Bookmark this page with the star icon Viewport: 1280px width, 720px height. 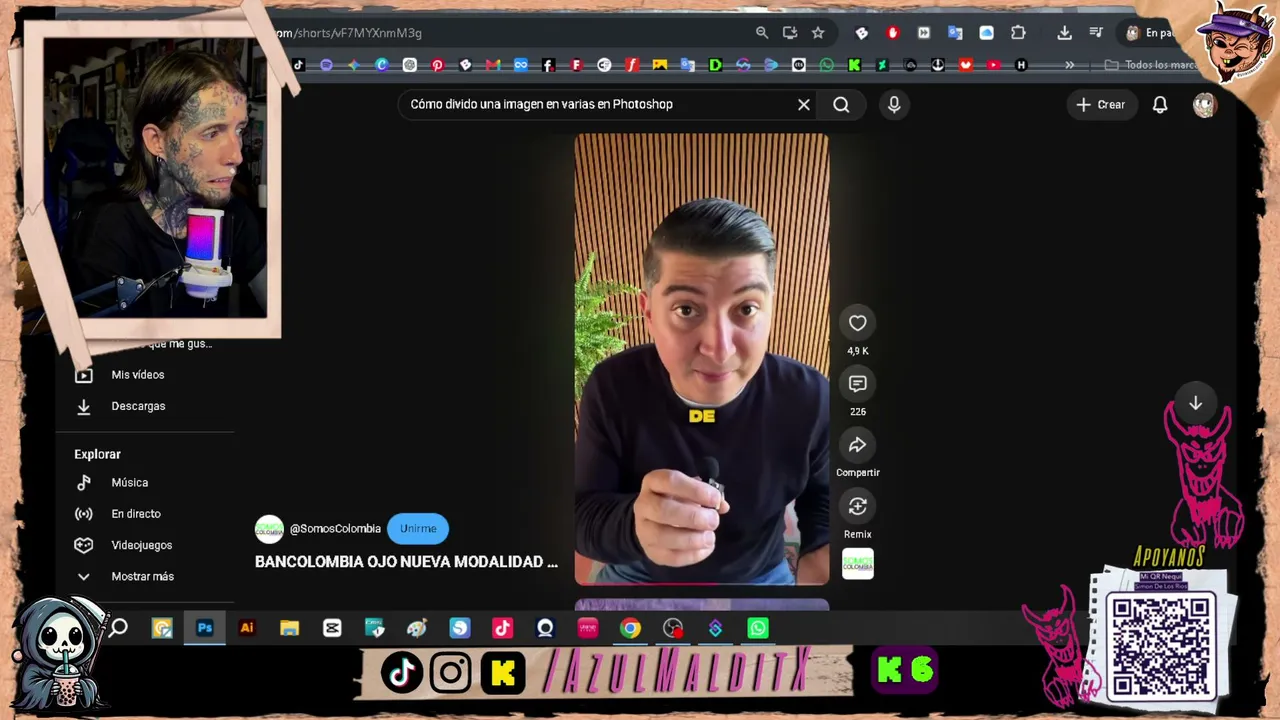[818, 33]
